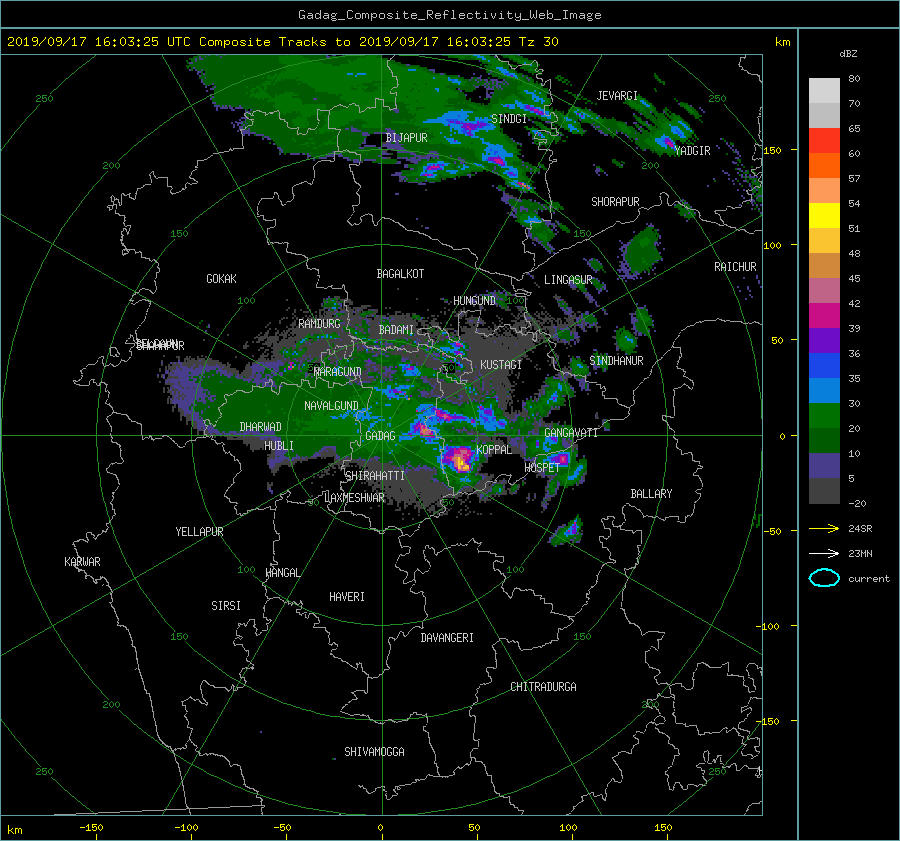Click the KARWAR city label
The height and width of the screenshot is (841, 900).
pos(82,562)
